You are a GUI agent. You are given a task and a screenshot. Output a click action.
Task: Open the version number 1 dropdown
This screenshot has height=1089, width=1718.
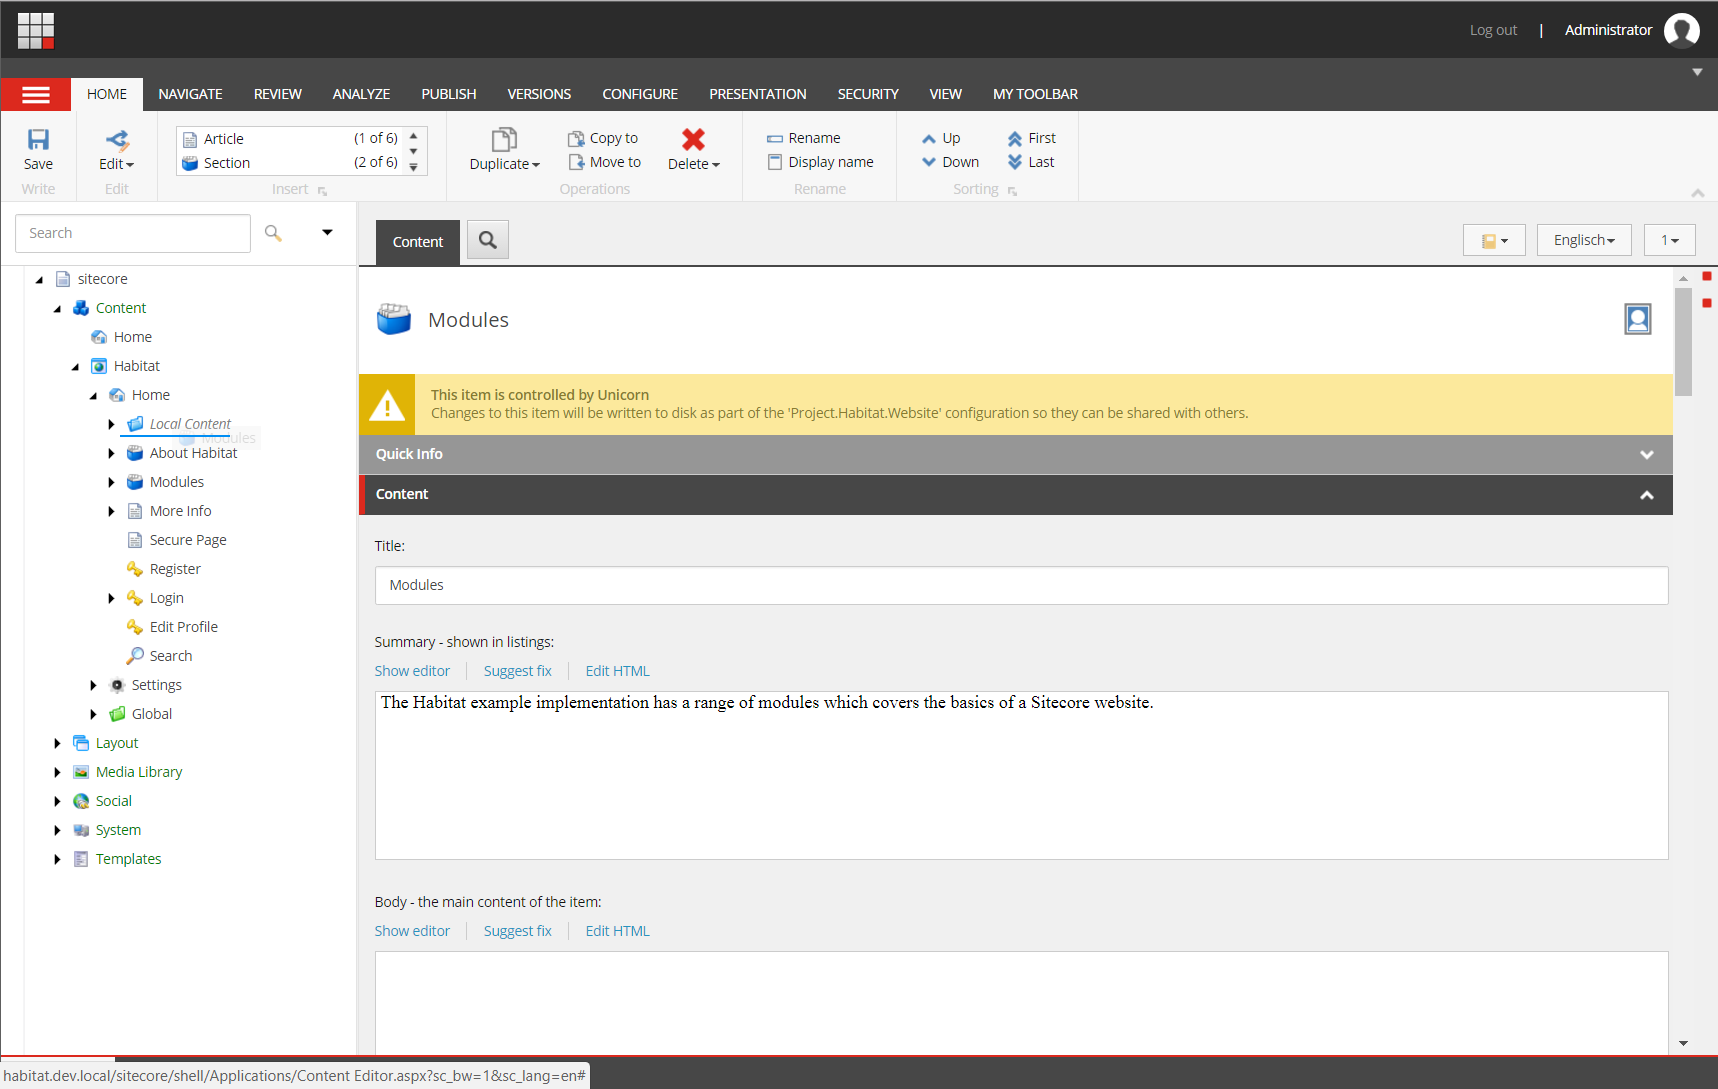tap(1670, 240)
